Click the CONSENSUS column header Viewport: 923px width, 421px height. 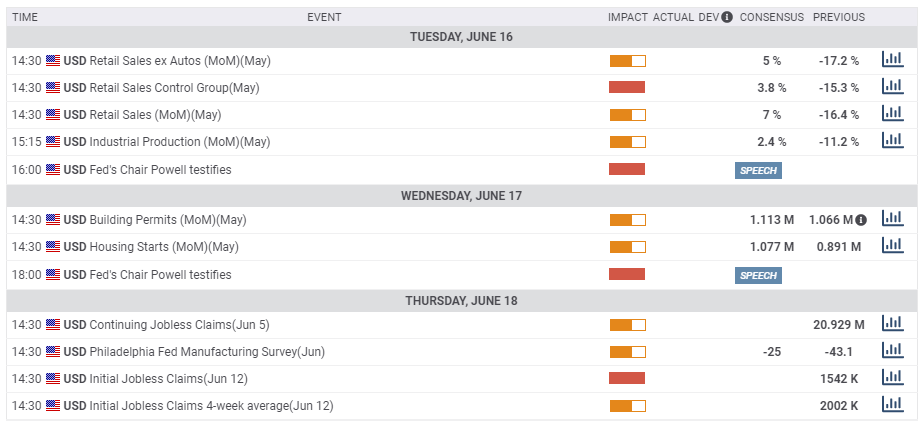[x=772, y=17]
